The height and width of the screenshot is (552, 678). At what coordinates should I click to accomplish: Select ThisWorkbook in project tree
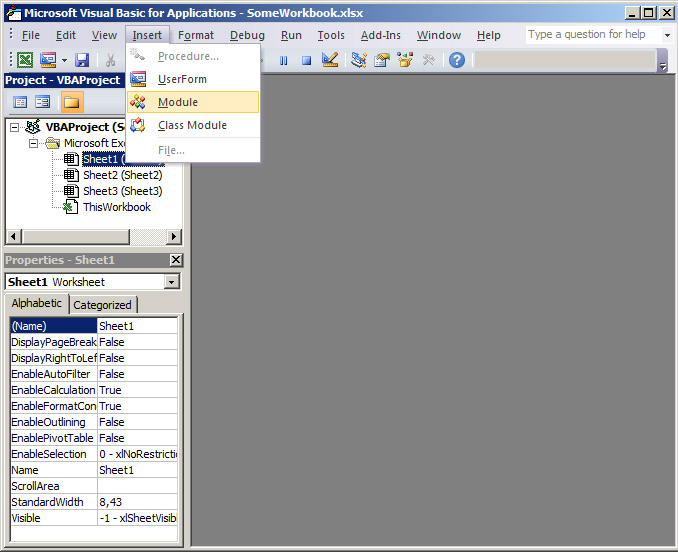point(117,207)
